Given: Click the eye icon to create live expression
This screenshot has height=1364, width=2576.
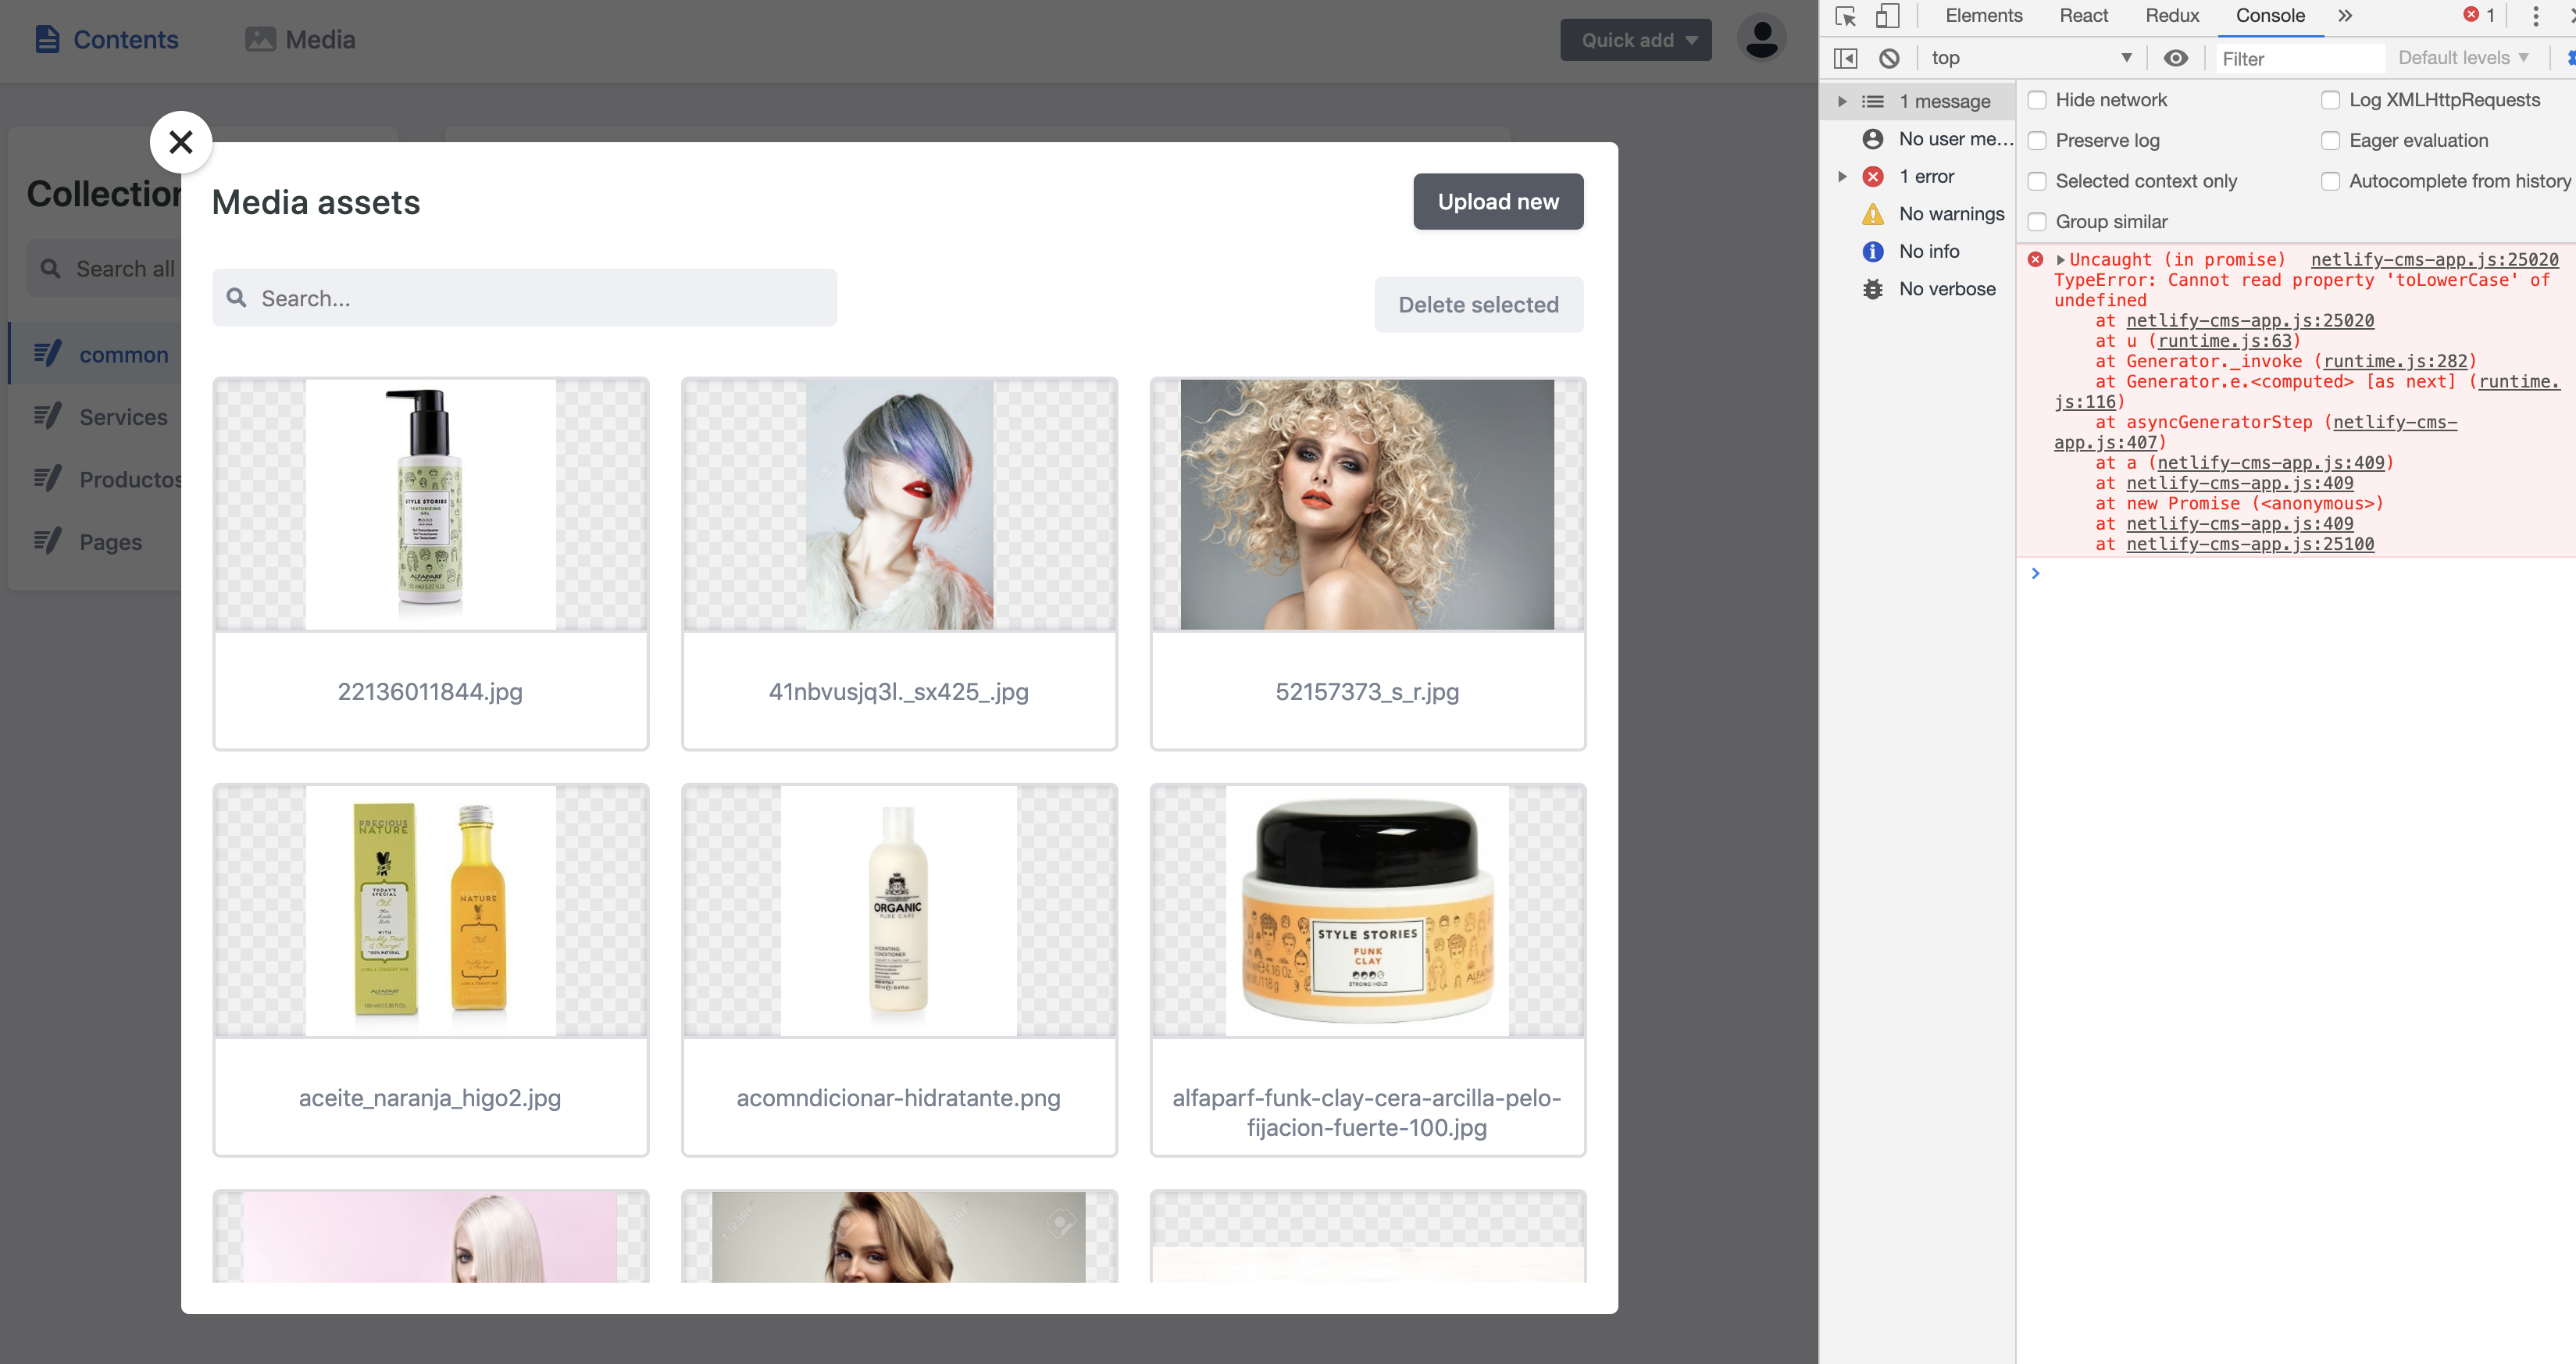Looking at the screenshot, I should [2176, 58].
